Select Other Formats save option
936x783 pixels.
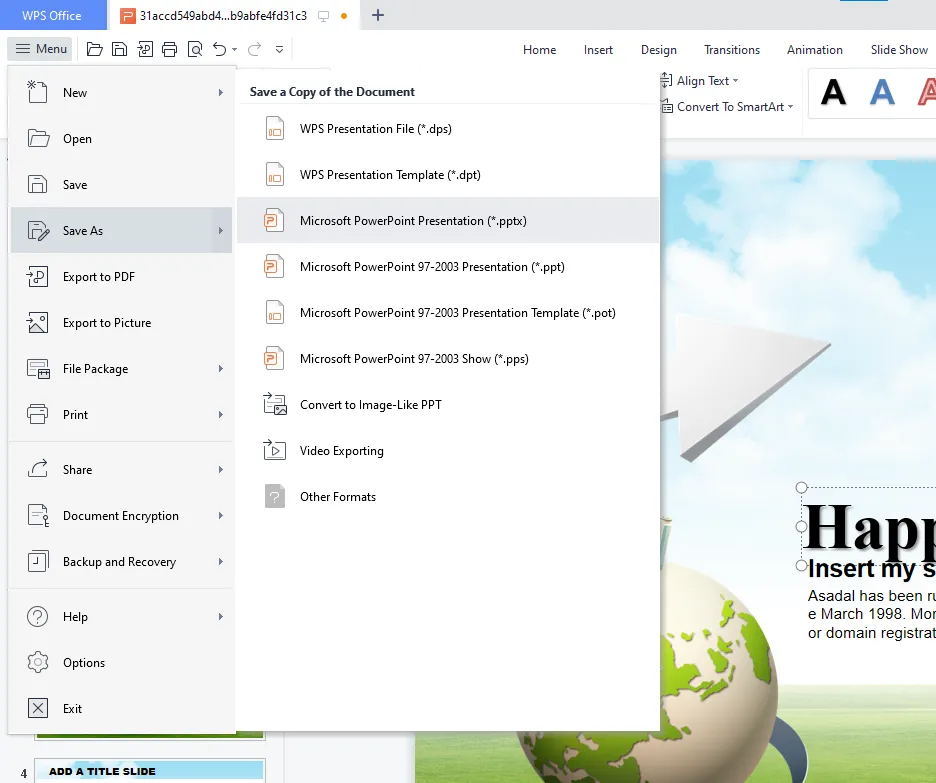pyautogui.click(x=337, y=497)
